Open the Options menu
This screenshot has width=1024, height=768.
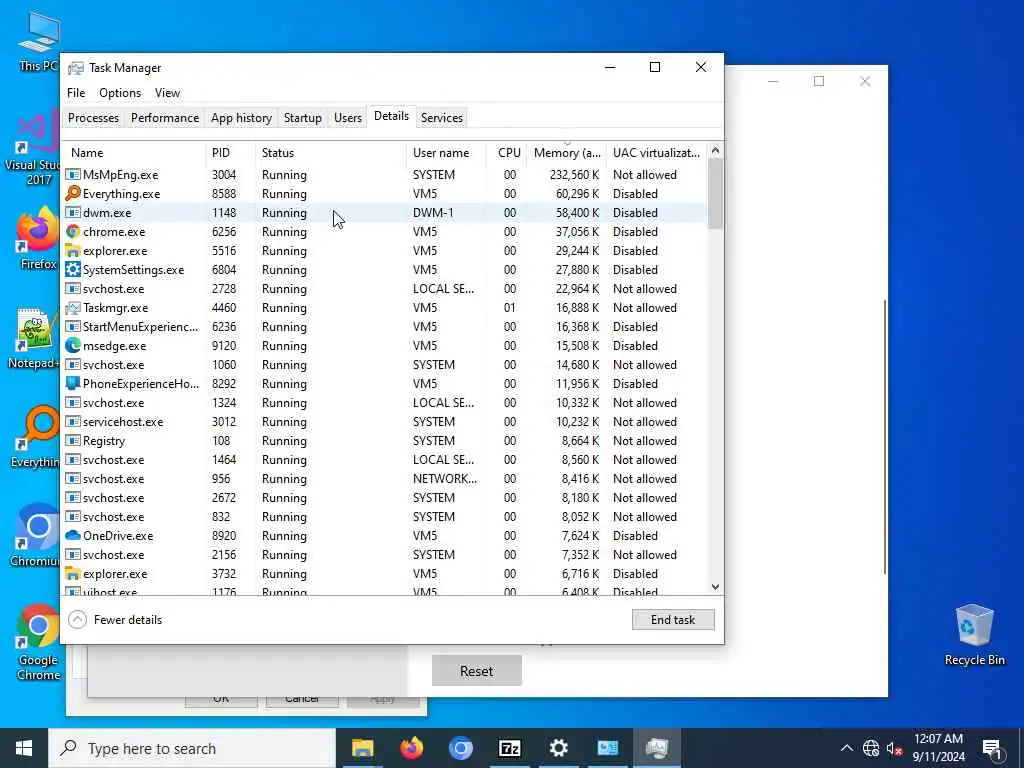click(120, 93)
